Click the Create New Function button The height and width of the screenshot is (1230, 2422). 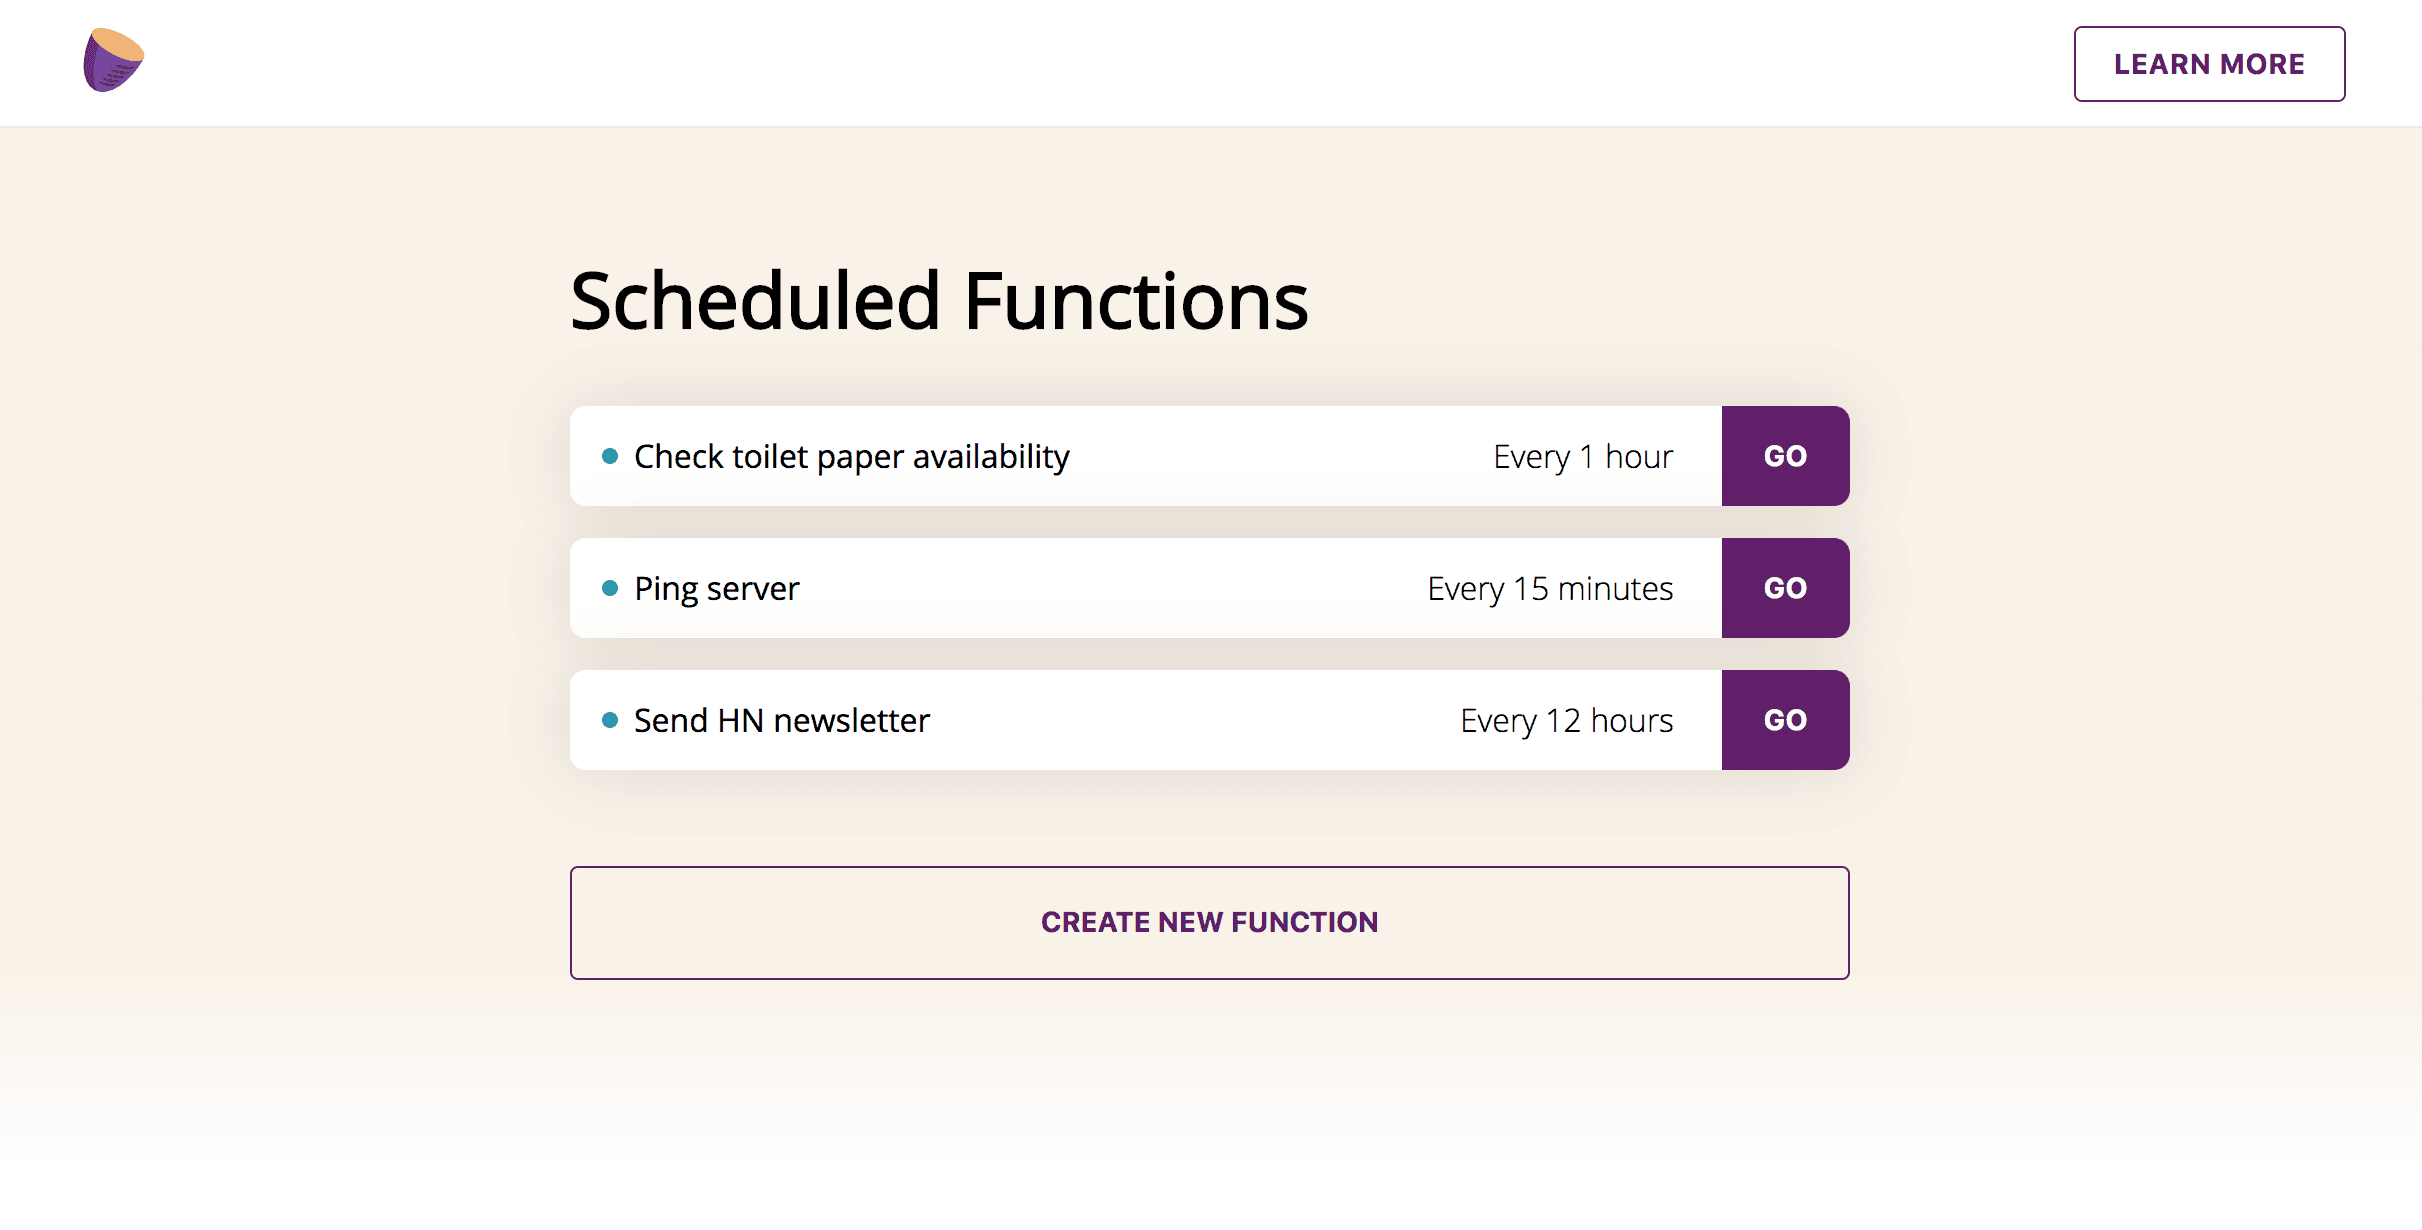coord(1209,922)
